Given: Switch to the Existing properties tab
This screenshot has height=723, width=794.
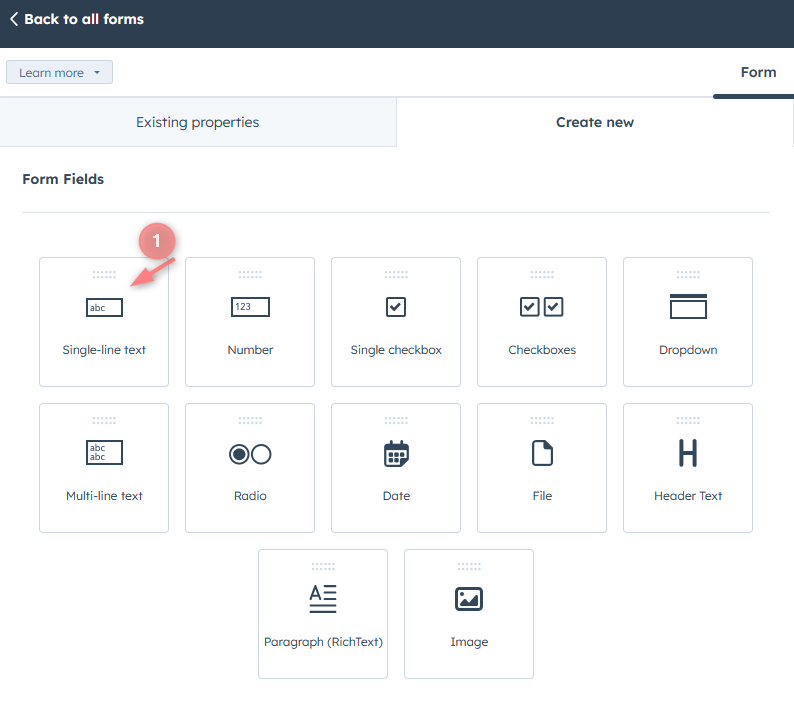Looking at the screenshot, I should [x=198, y=122].
